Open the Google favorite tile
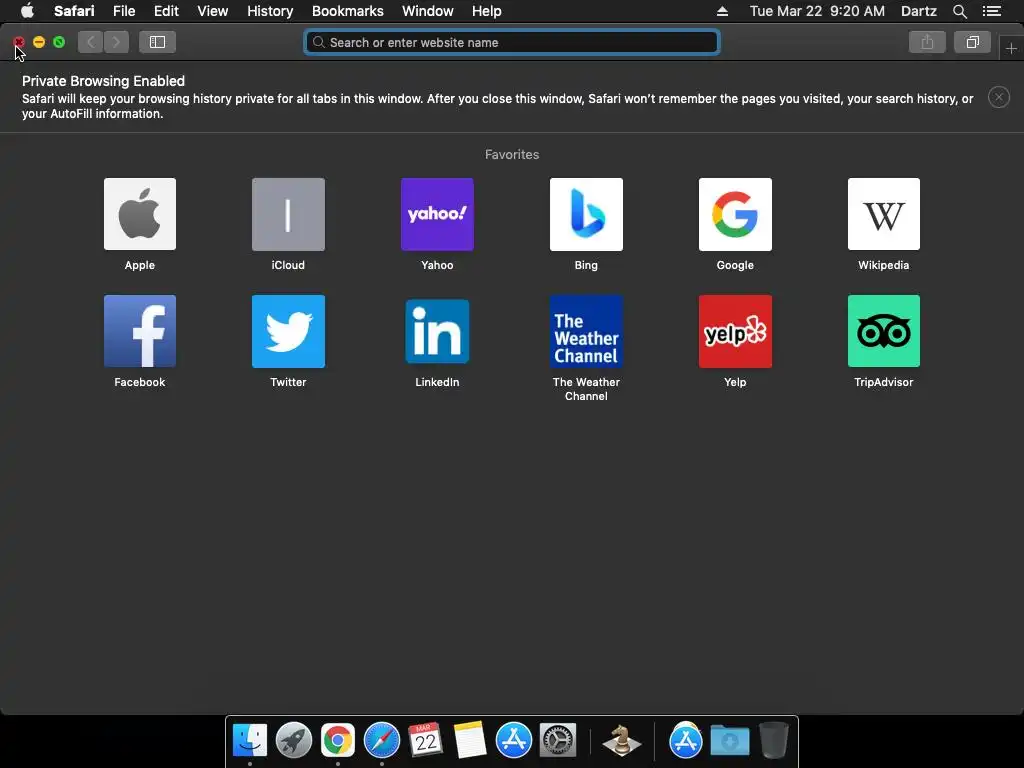Viewport: 1024px width, 768px height. (x=735, y=214)
